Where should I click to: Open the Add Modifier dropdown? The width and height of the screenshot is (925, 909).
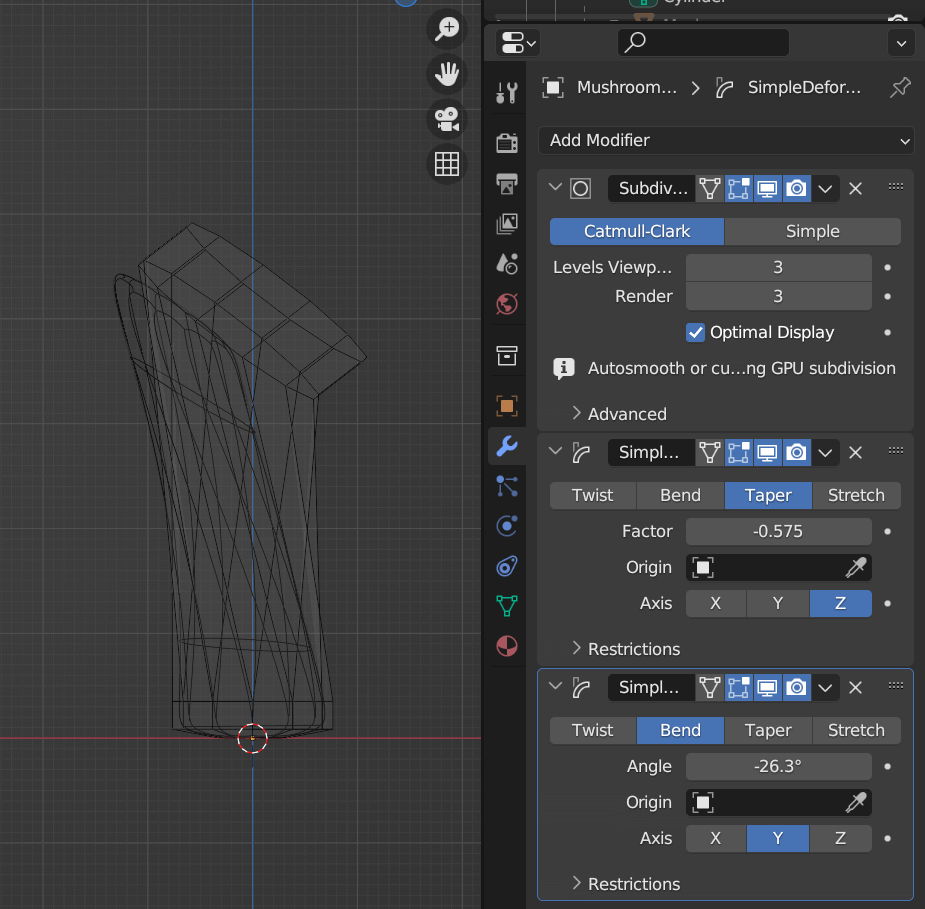point(726,140)
